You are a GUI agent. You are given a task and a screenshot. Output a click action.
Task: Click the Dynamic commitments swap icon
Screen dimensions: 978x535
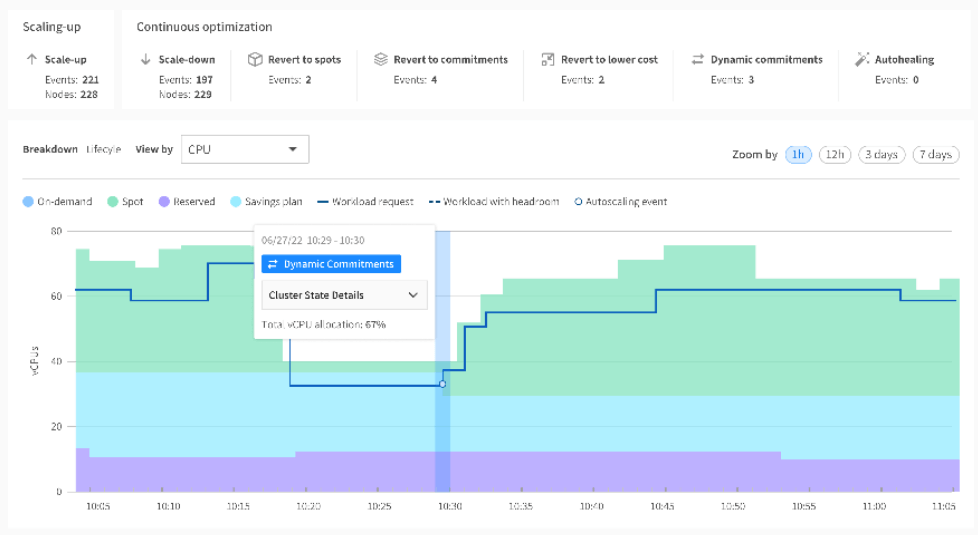tap(697, 59)
